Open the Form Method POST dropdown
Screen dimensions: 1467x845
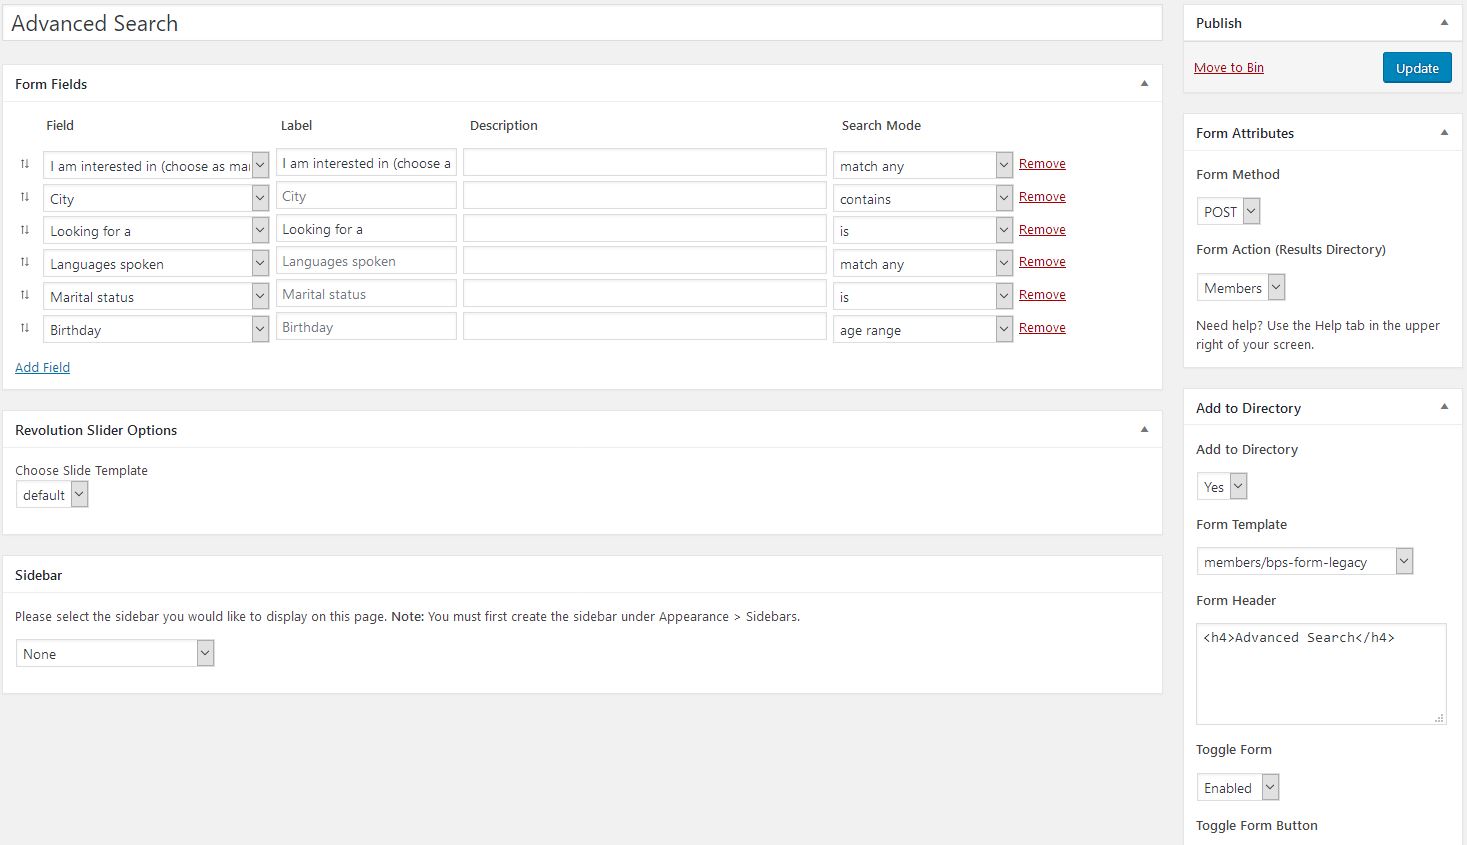tap(1228, 211)
